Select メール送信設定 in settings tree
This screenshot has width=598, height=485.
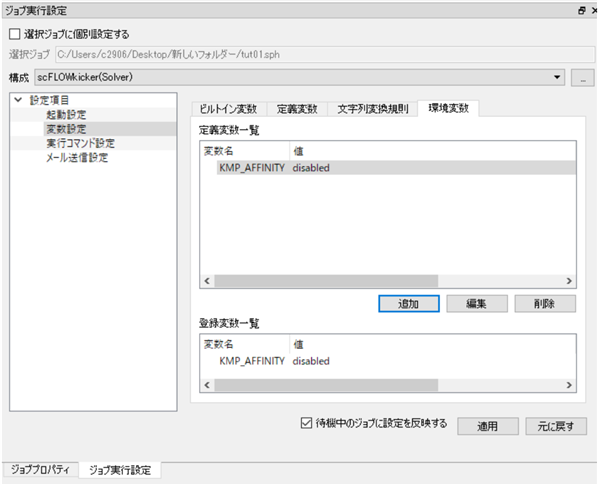point(77,157)
